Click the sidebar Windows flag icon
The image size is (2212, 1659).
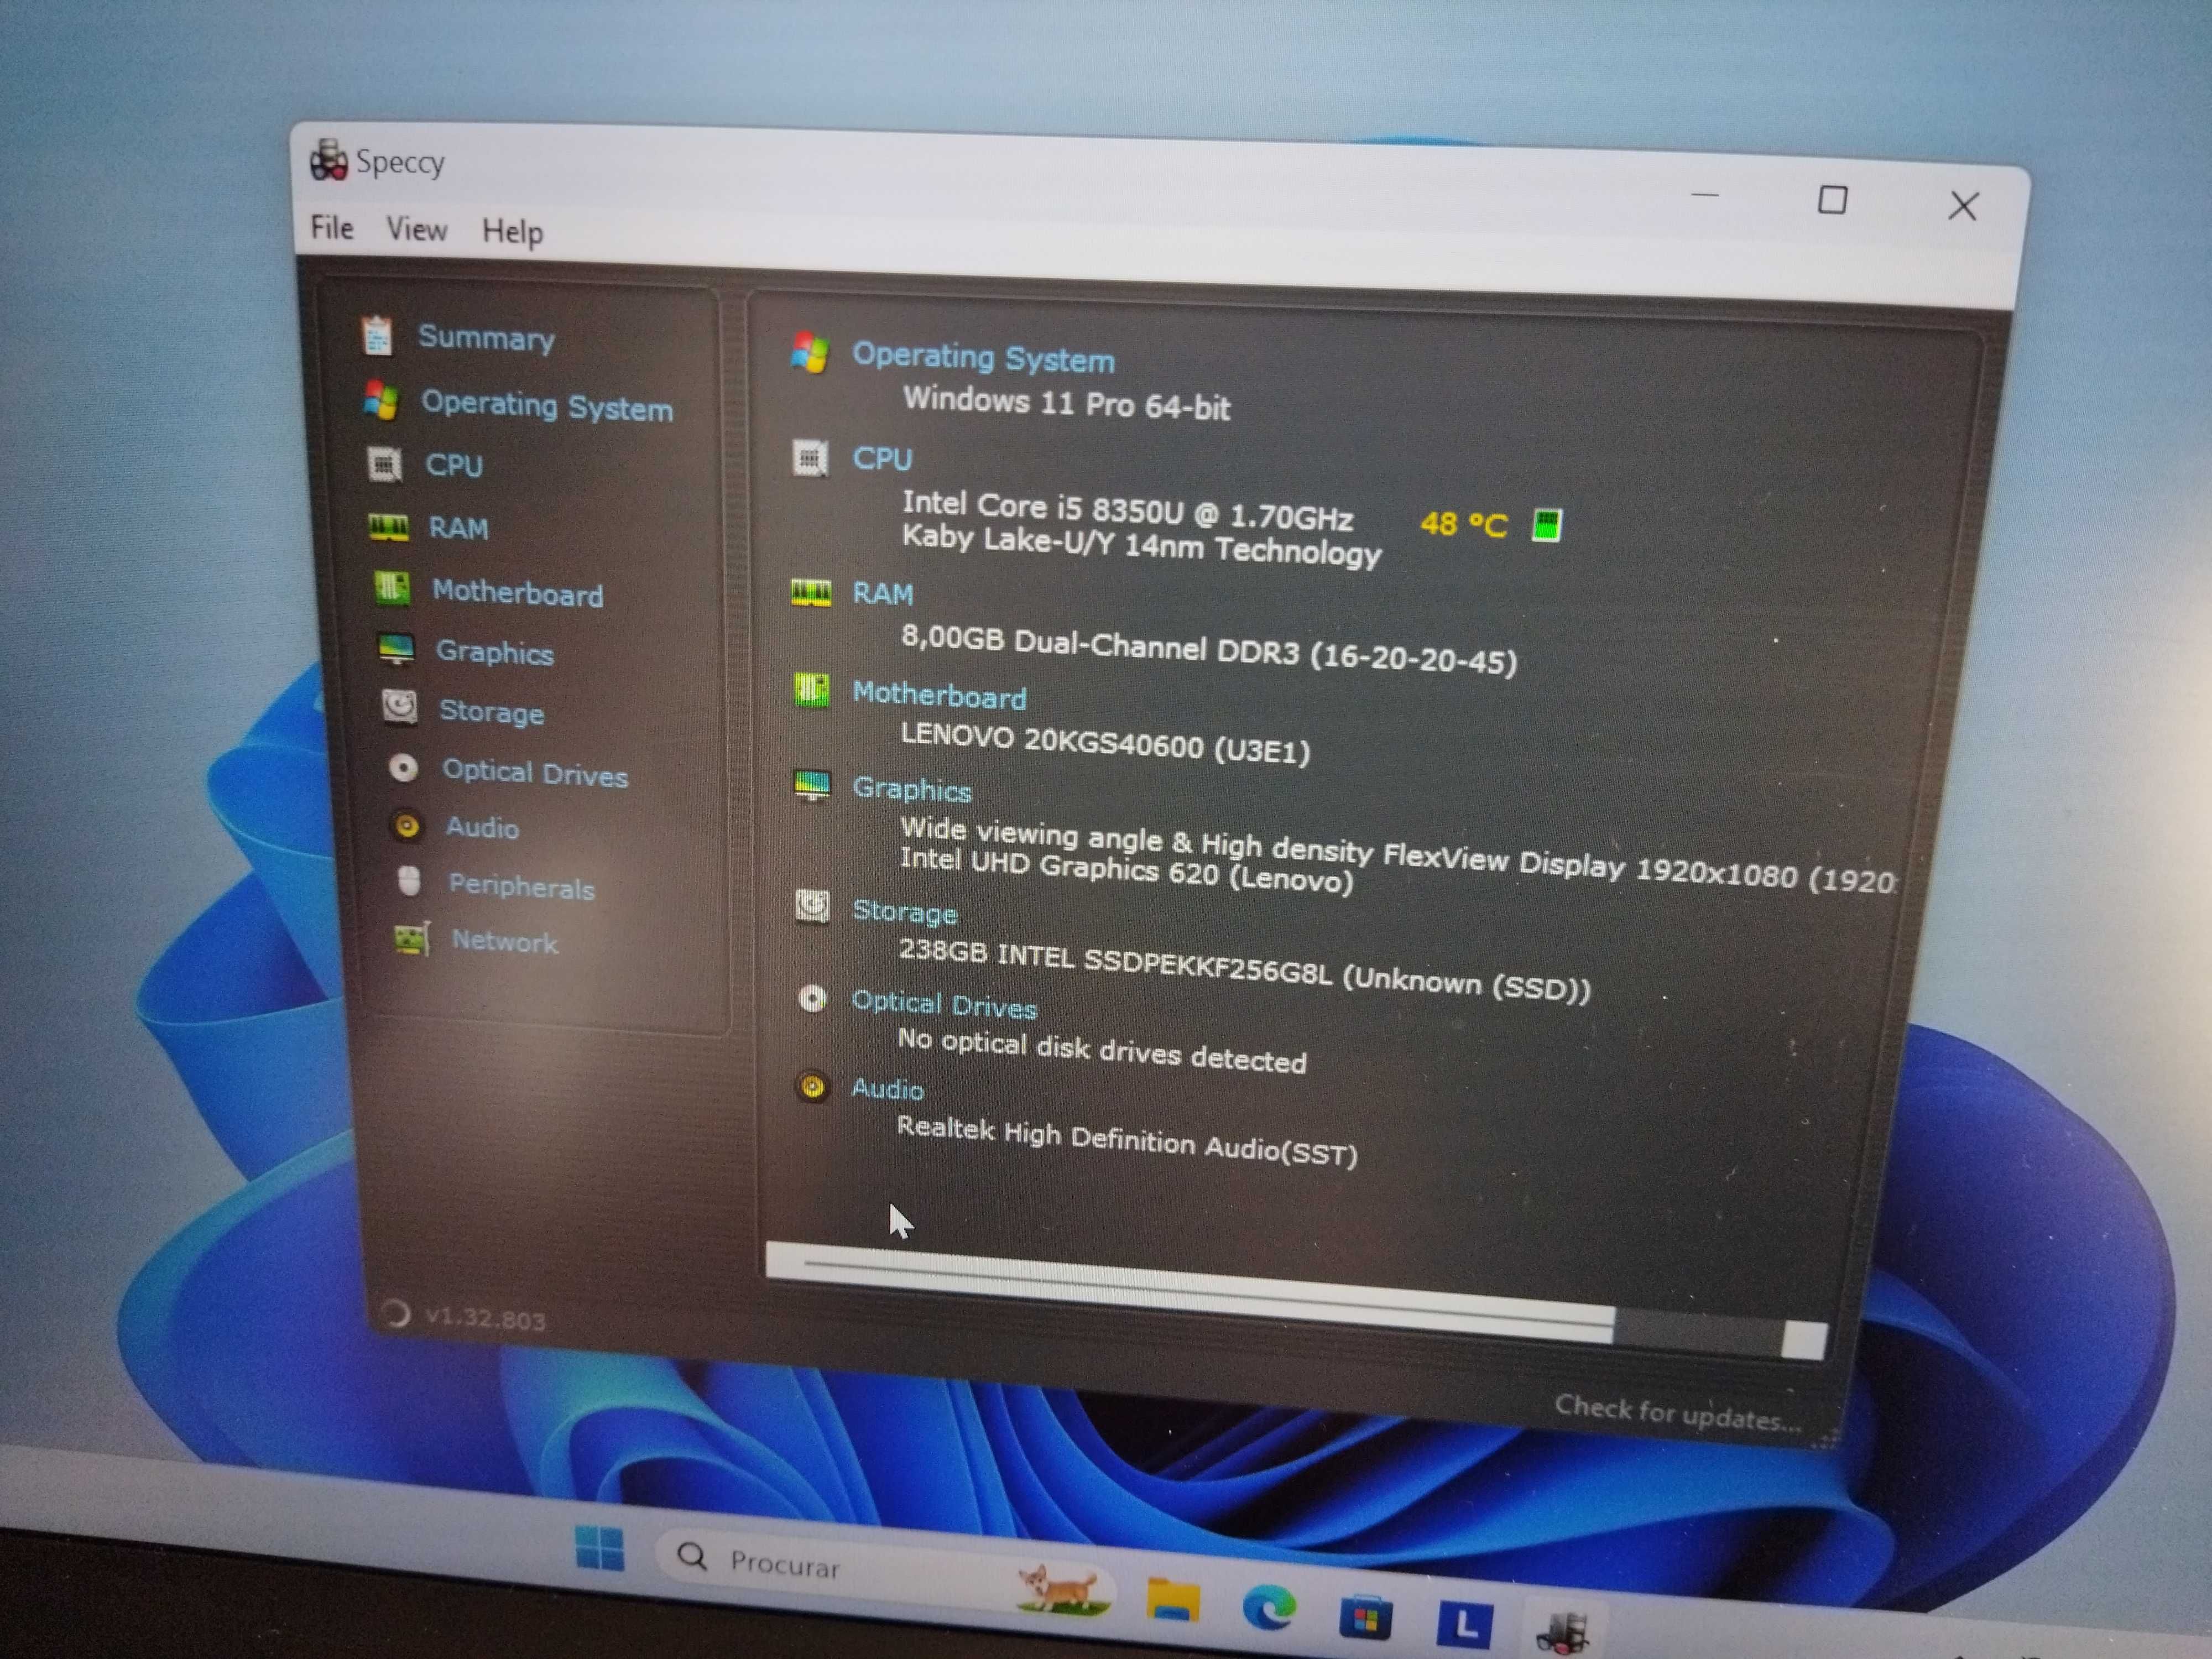tap(380, 400)
